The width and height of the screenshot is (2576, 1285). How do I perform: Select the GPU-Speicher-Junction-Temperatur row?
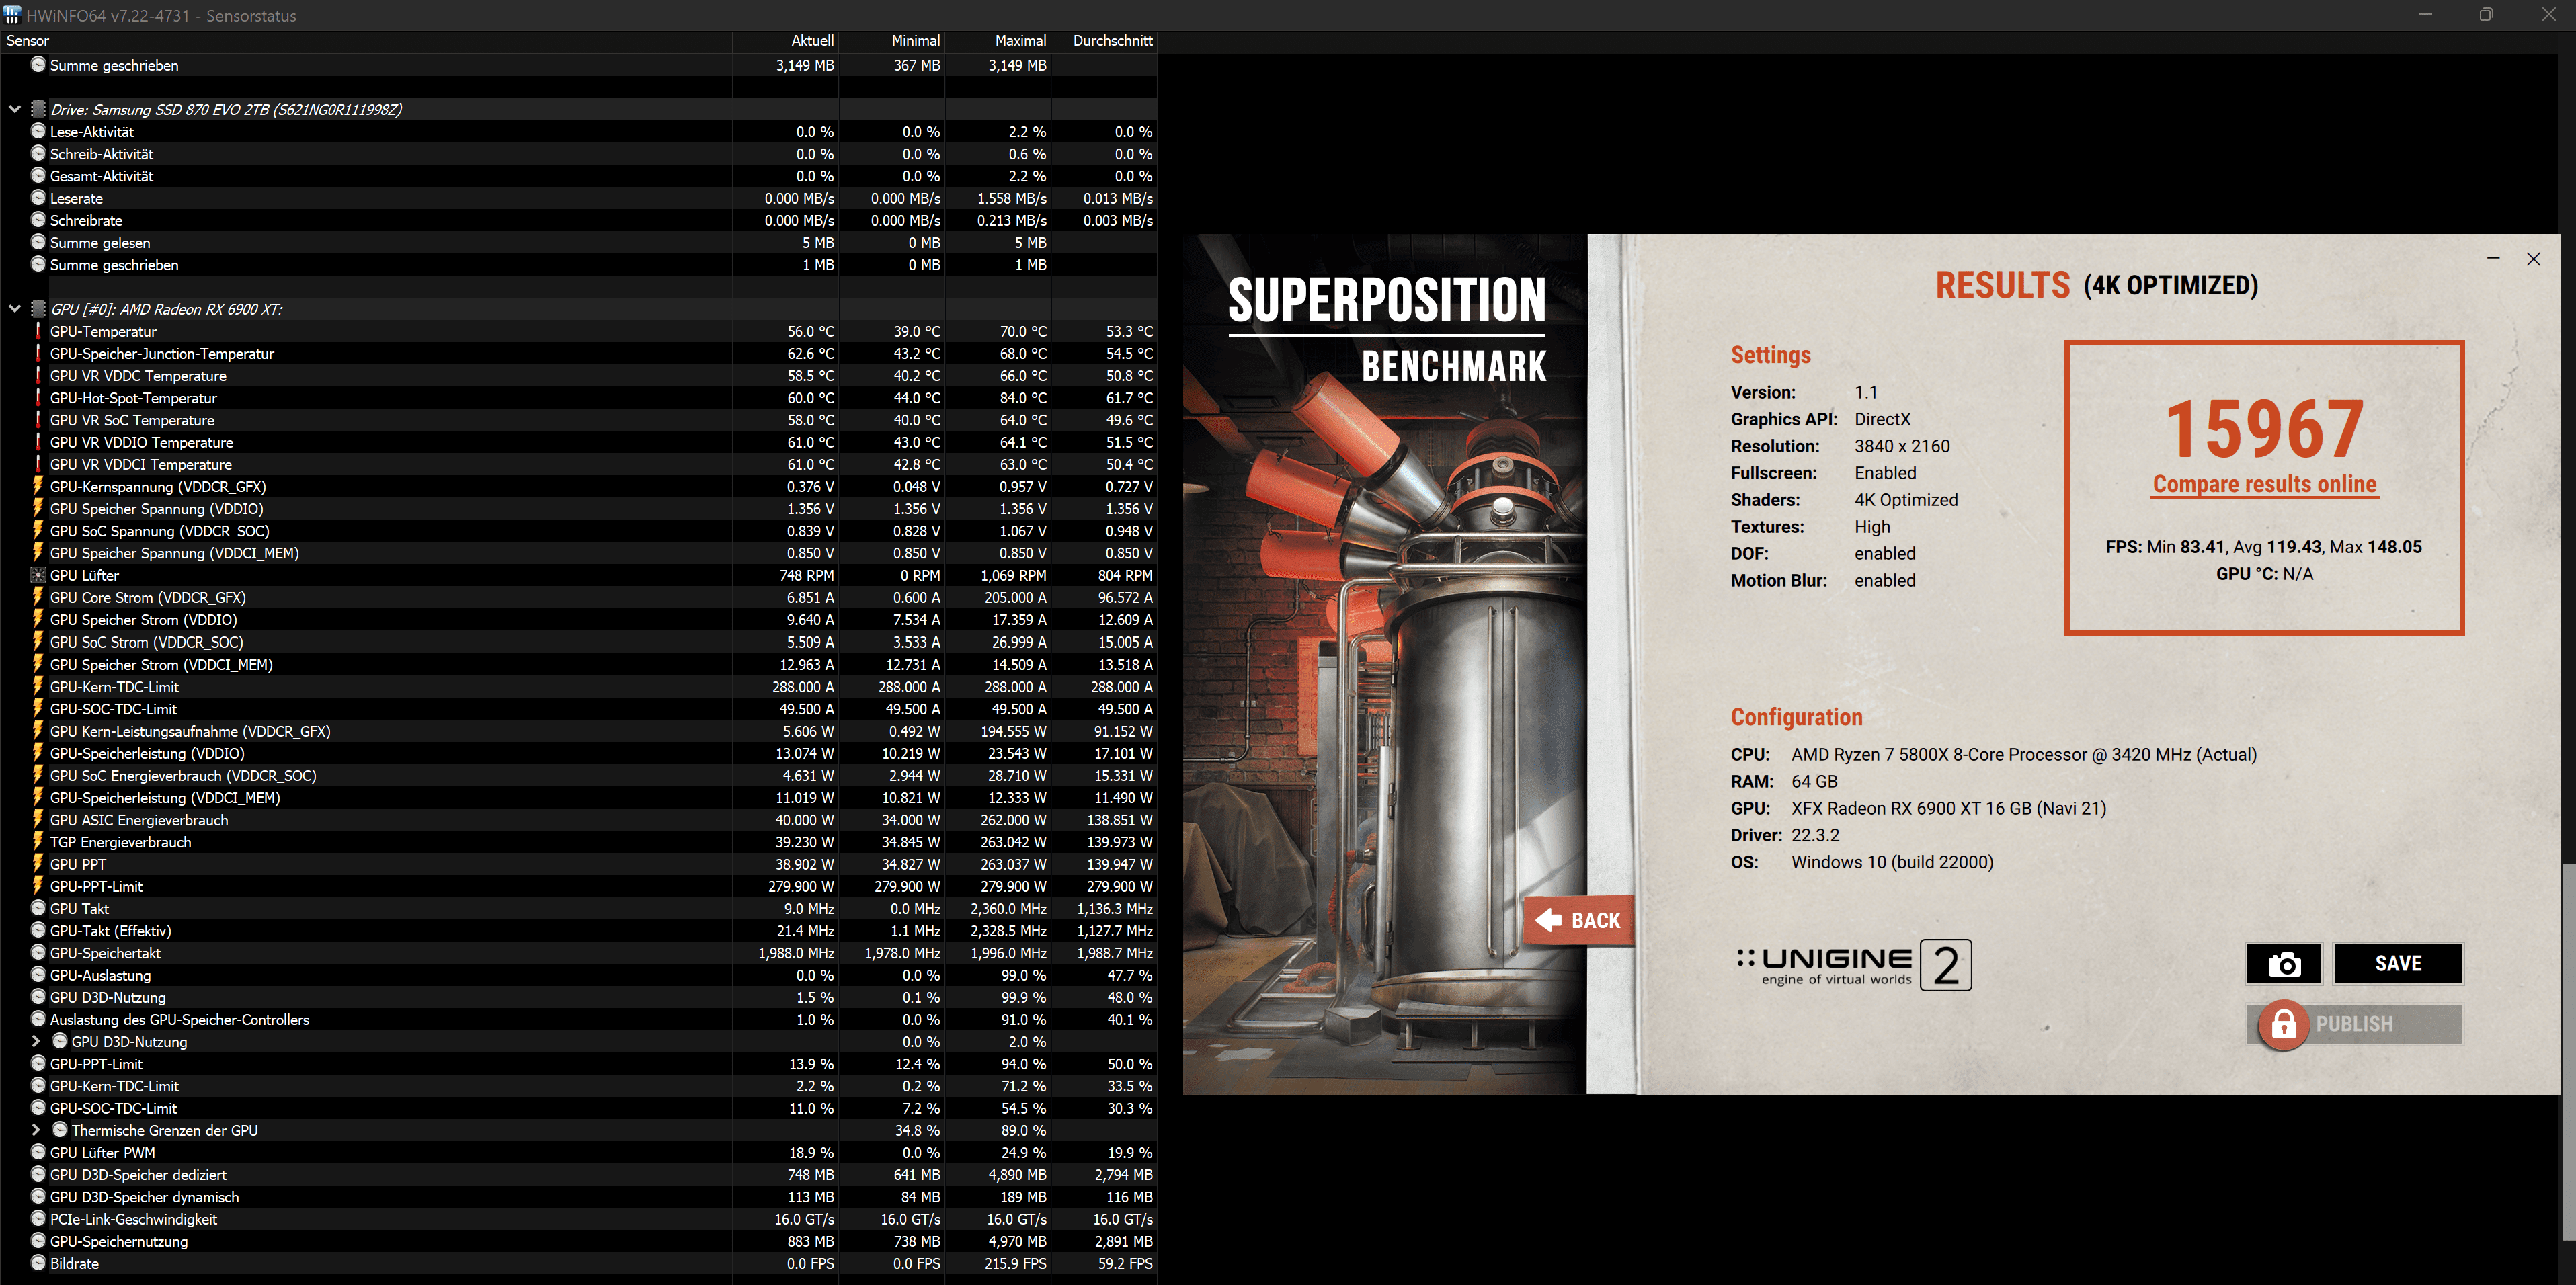tap(579, 353)
